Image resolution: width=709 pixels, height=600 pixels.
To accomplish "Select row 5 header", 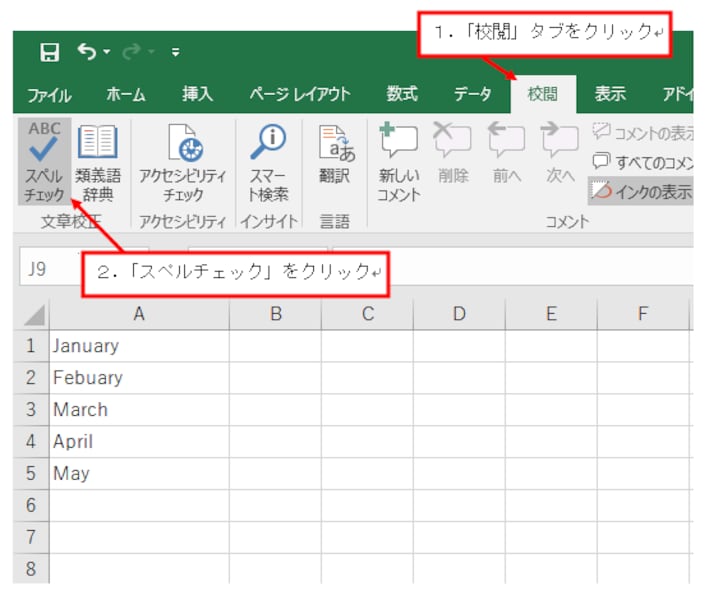I will click(x=31, y=473).
